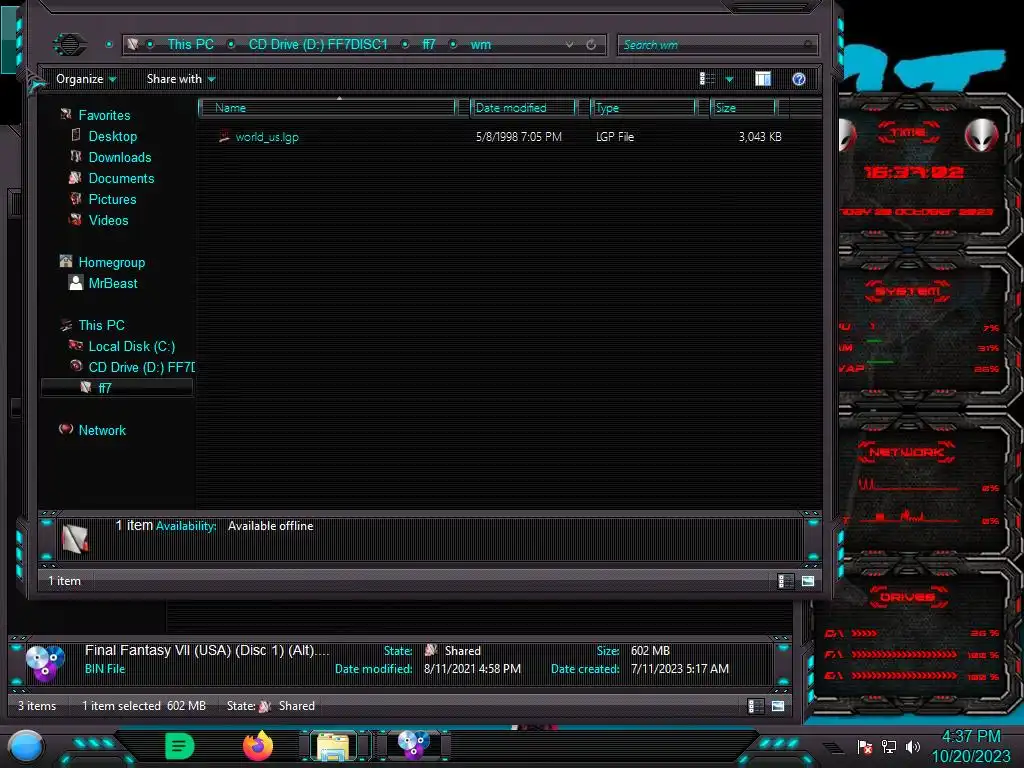Screen dimensions: 1024x768
Task: Open the disc imaging app on taskbar
Action: 413,746
